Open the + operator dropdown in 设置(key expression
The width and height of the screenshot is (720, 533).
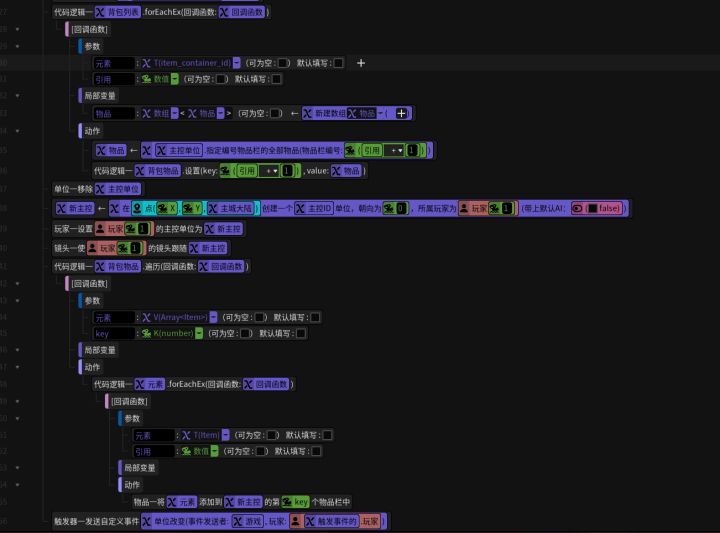click(270, 171)
